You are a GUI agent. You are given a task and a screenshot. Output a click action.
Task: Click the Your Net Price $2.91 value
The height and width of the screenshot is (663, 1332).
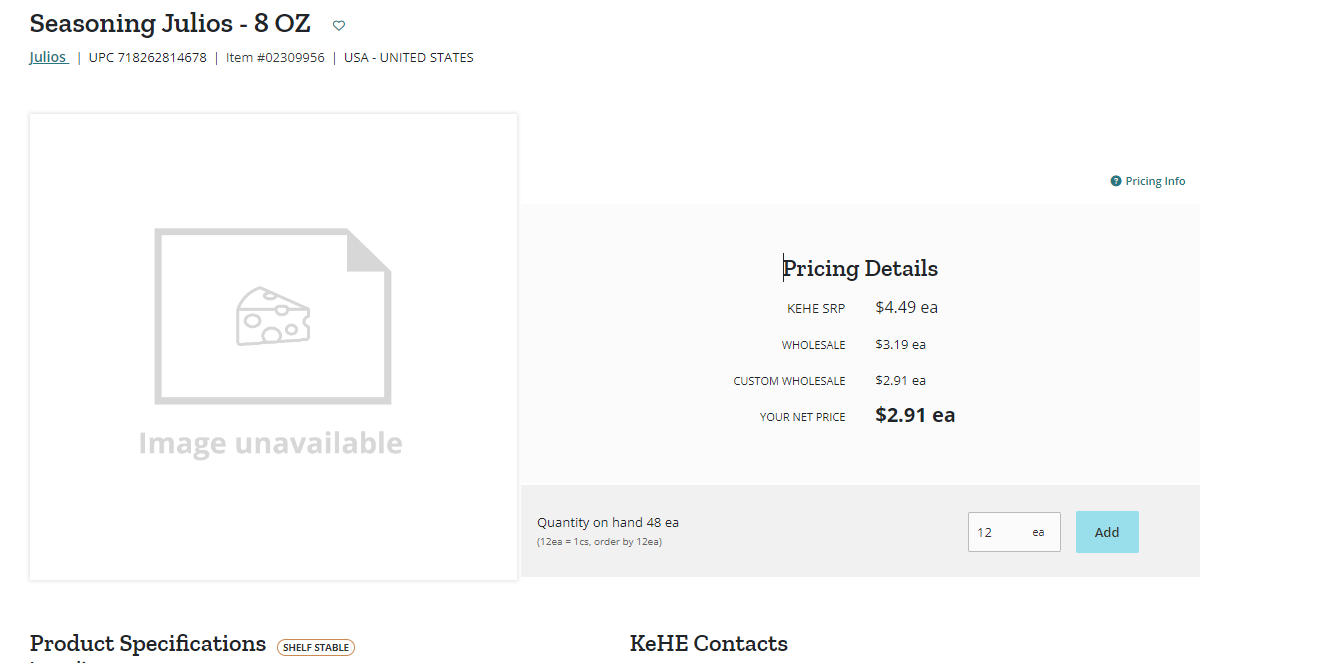coord(915,415)
